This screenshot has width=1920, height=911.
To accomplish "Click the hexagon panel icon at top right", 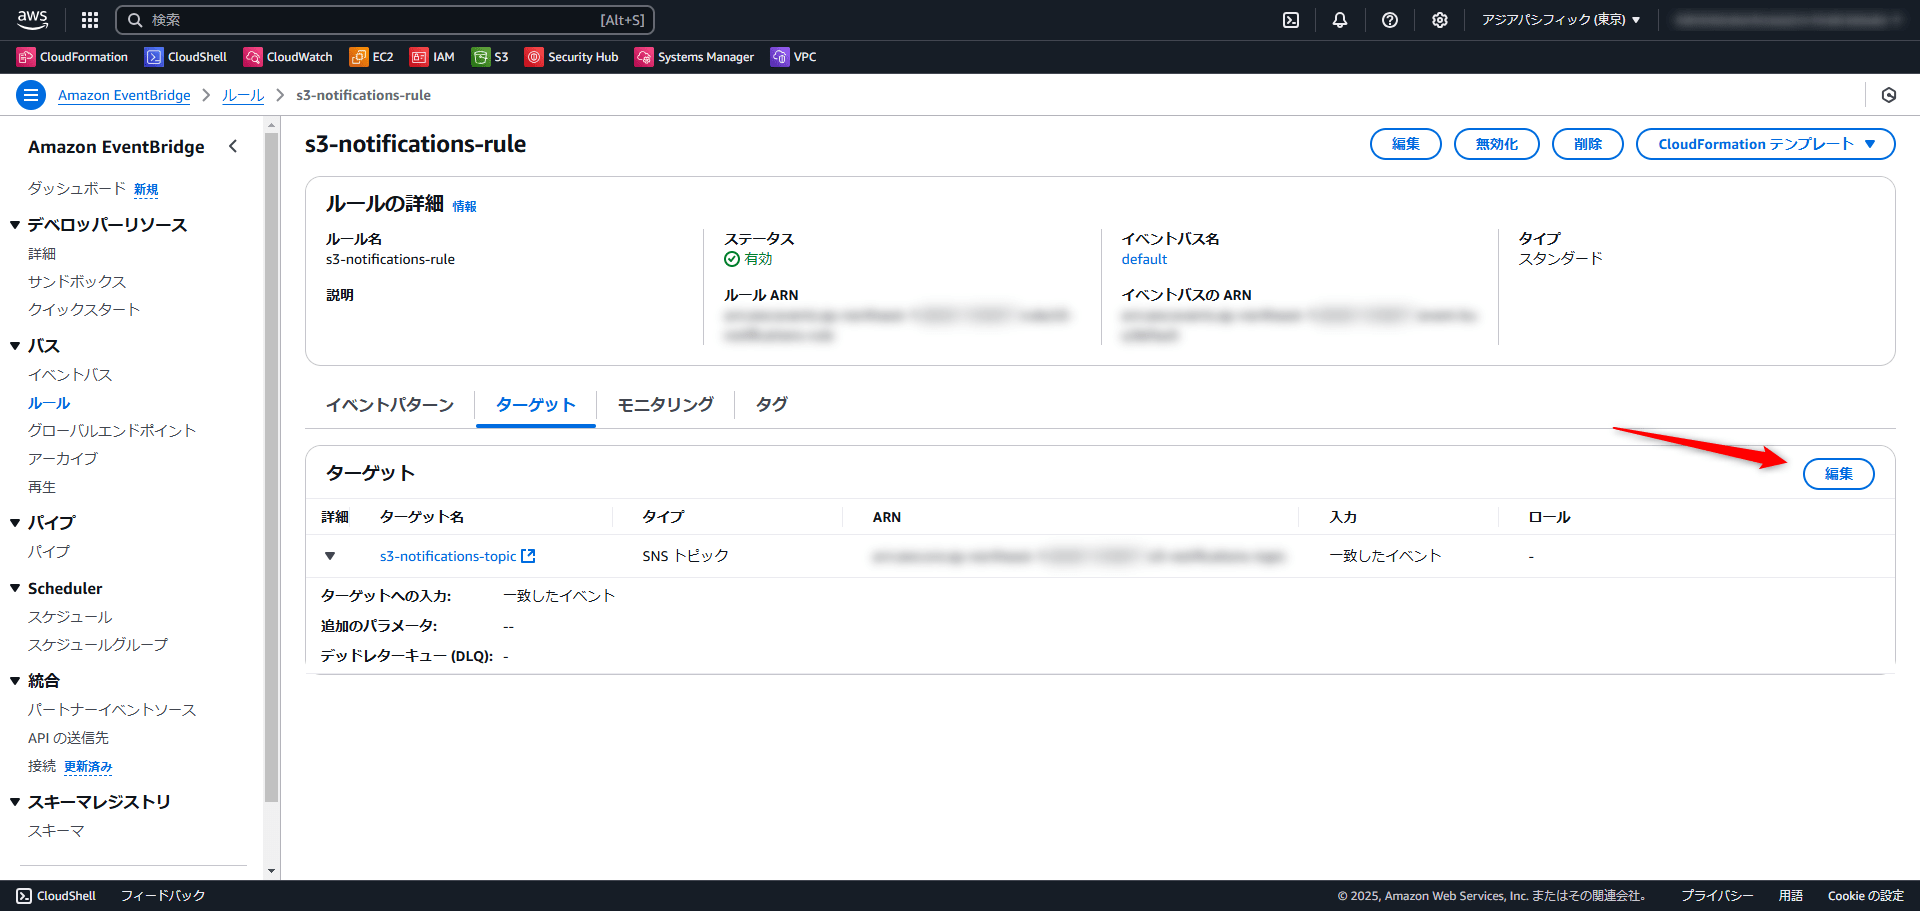I will point(1889,95).
